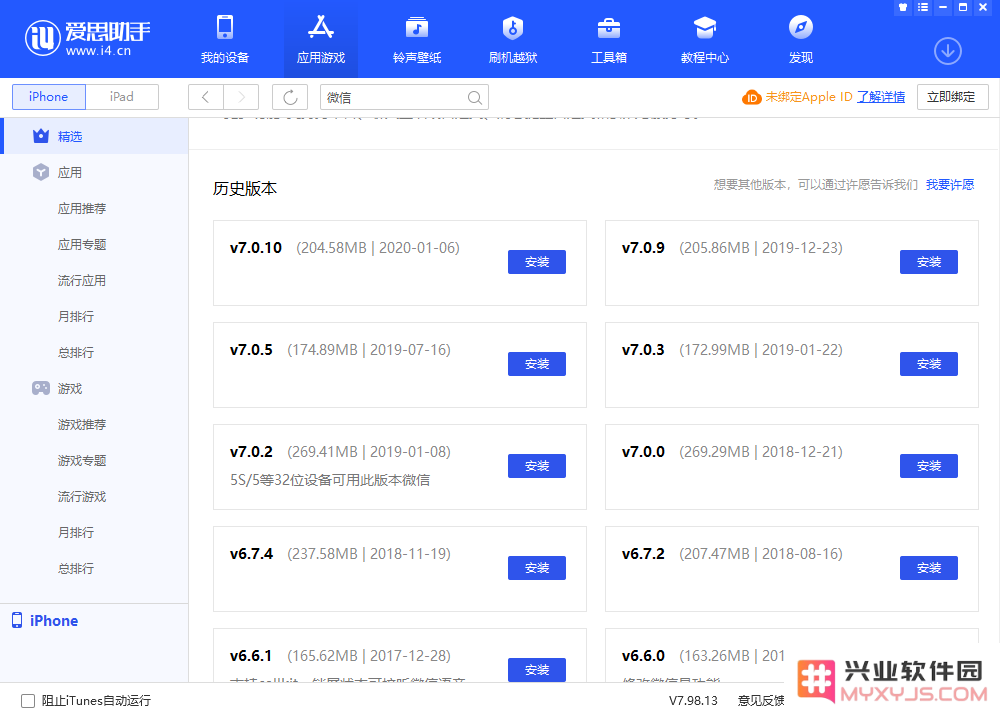1000x718 pixels.
Task: Click the 意见反馈 feedback link
Action: [x=761, y=701]
